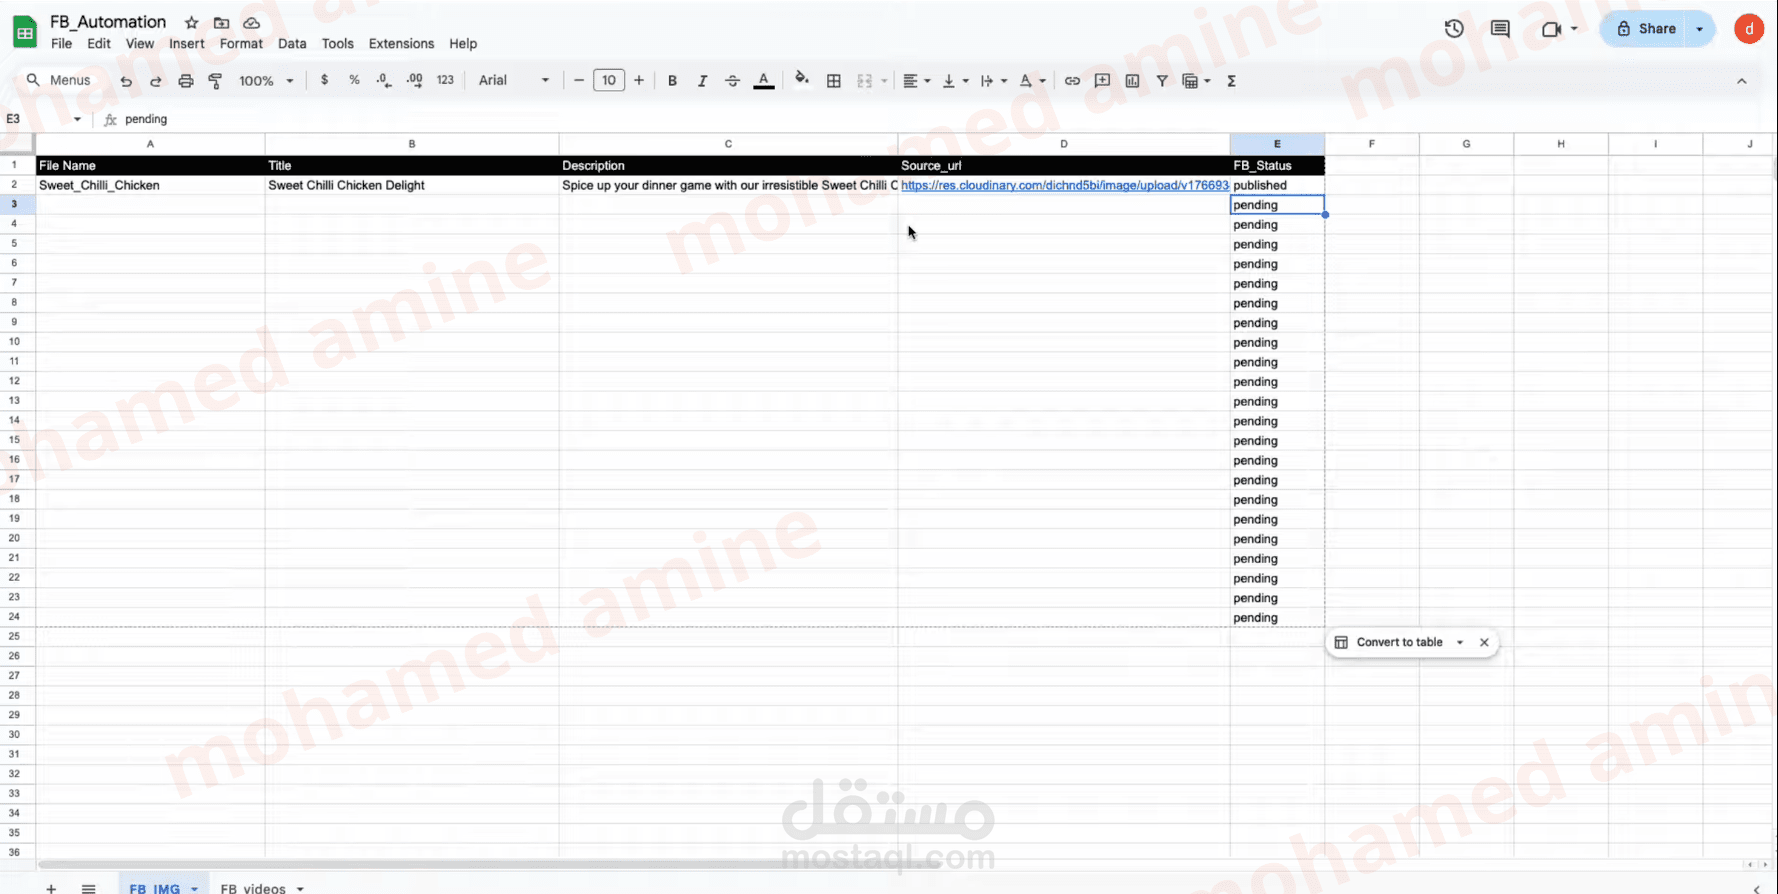Print the spreadsheet via printer icon
Screen dimensions: 1778x894
[186, 81]
